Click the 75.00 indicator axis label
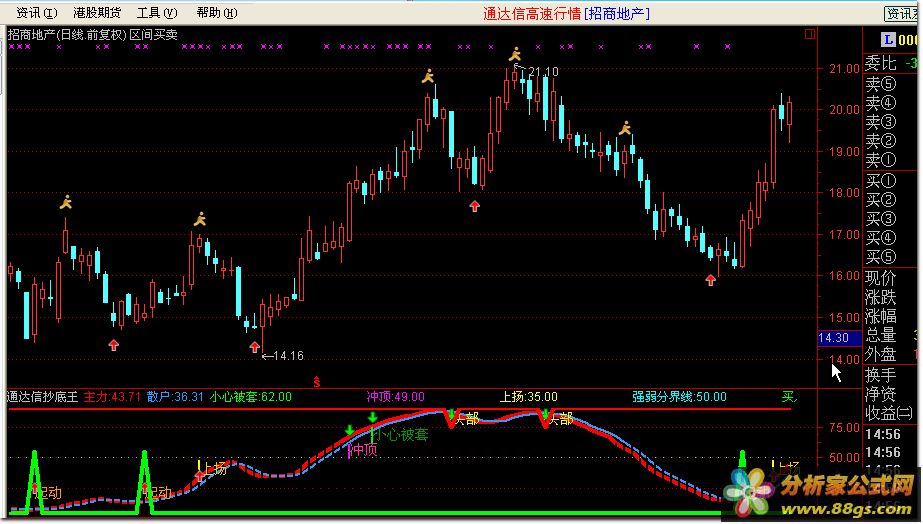This screenshot has height=524, width=923. tap(845, 427)
